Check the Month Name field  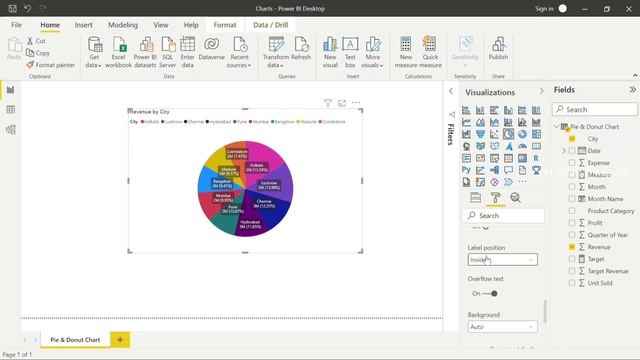point(572,199)
